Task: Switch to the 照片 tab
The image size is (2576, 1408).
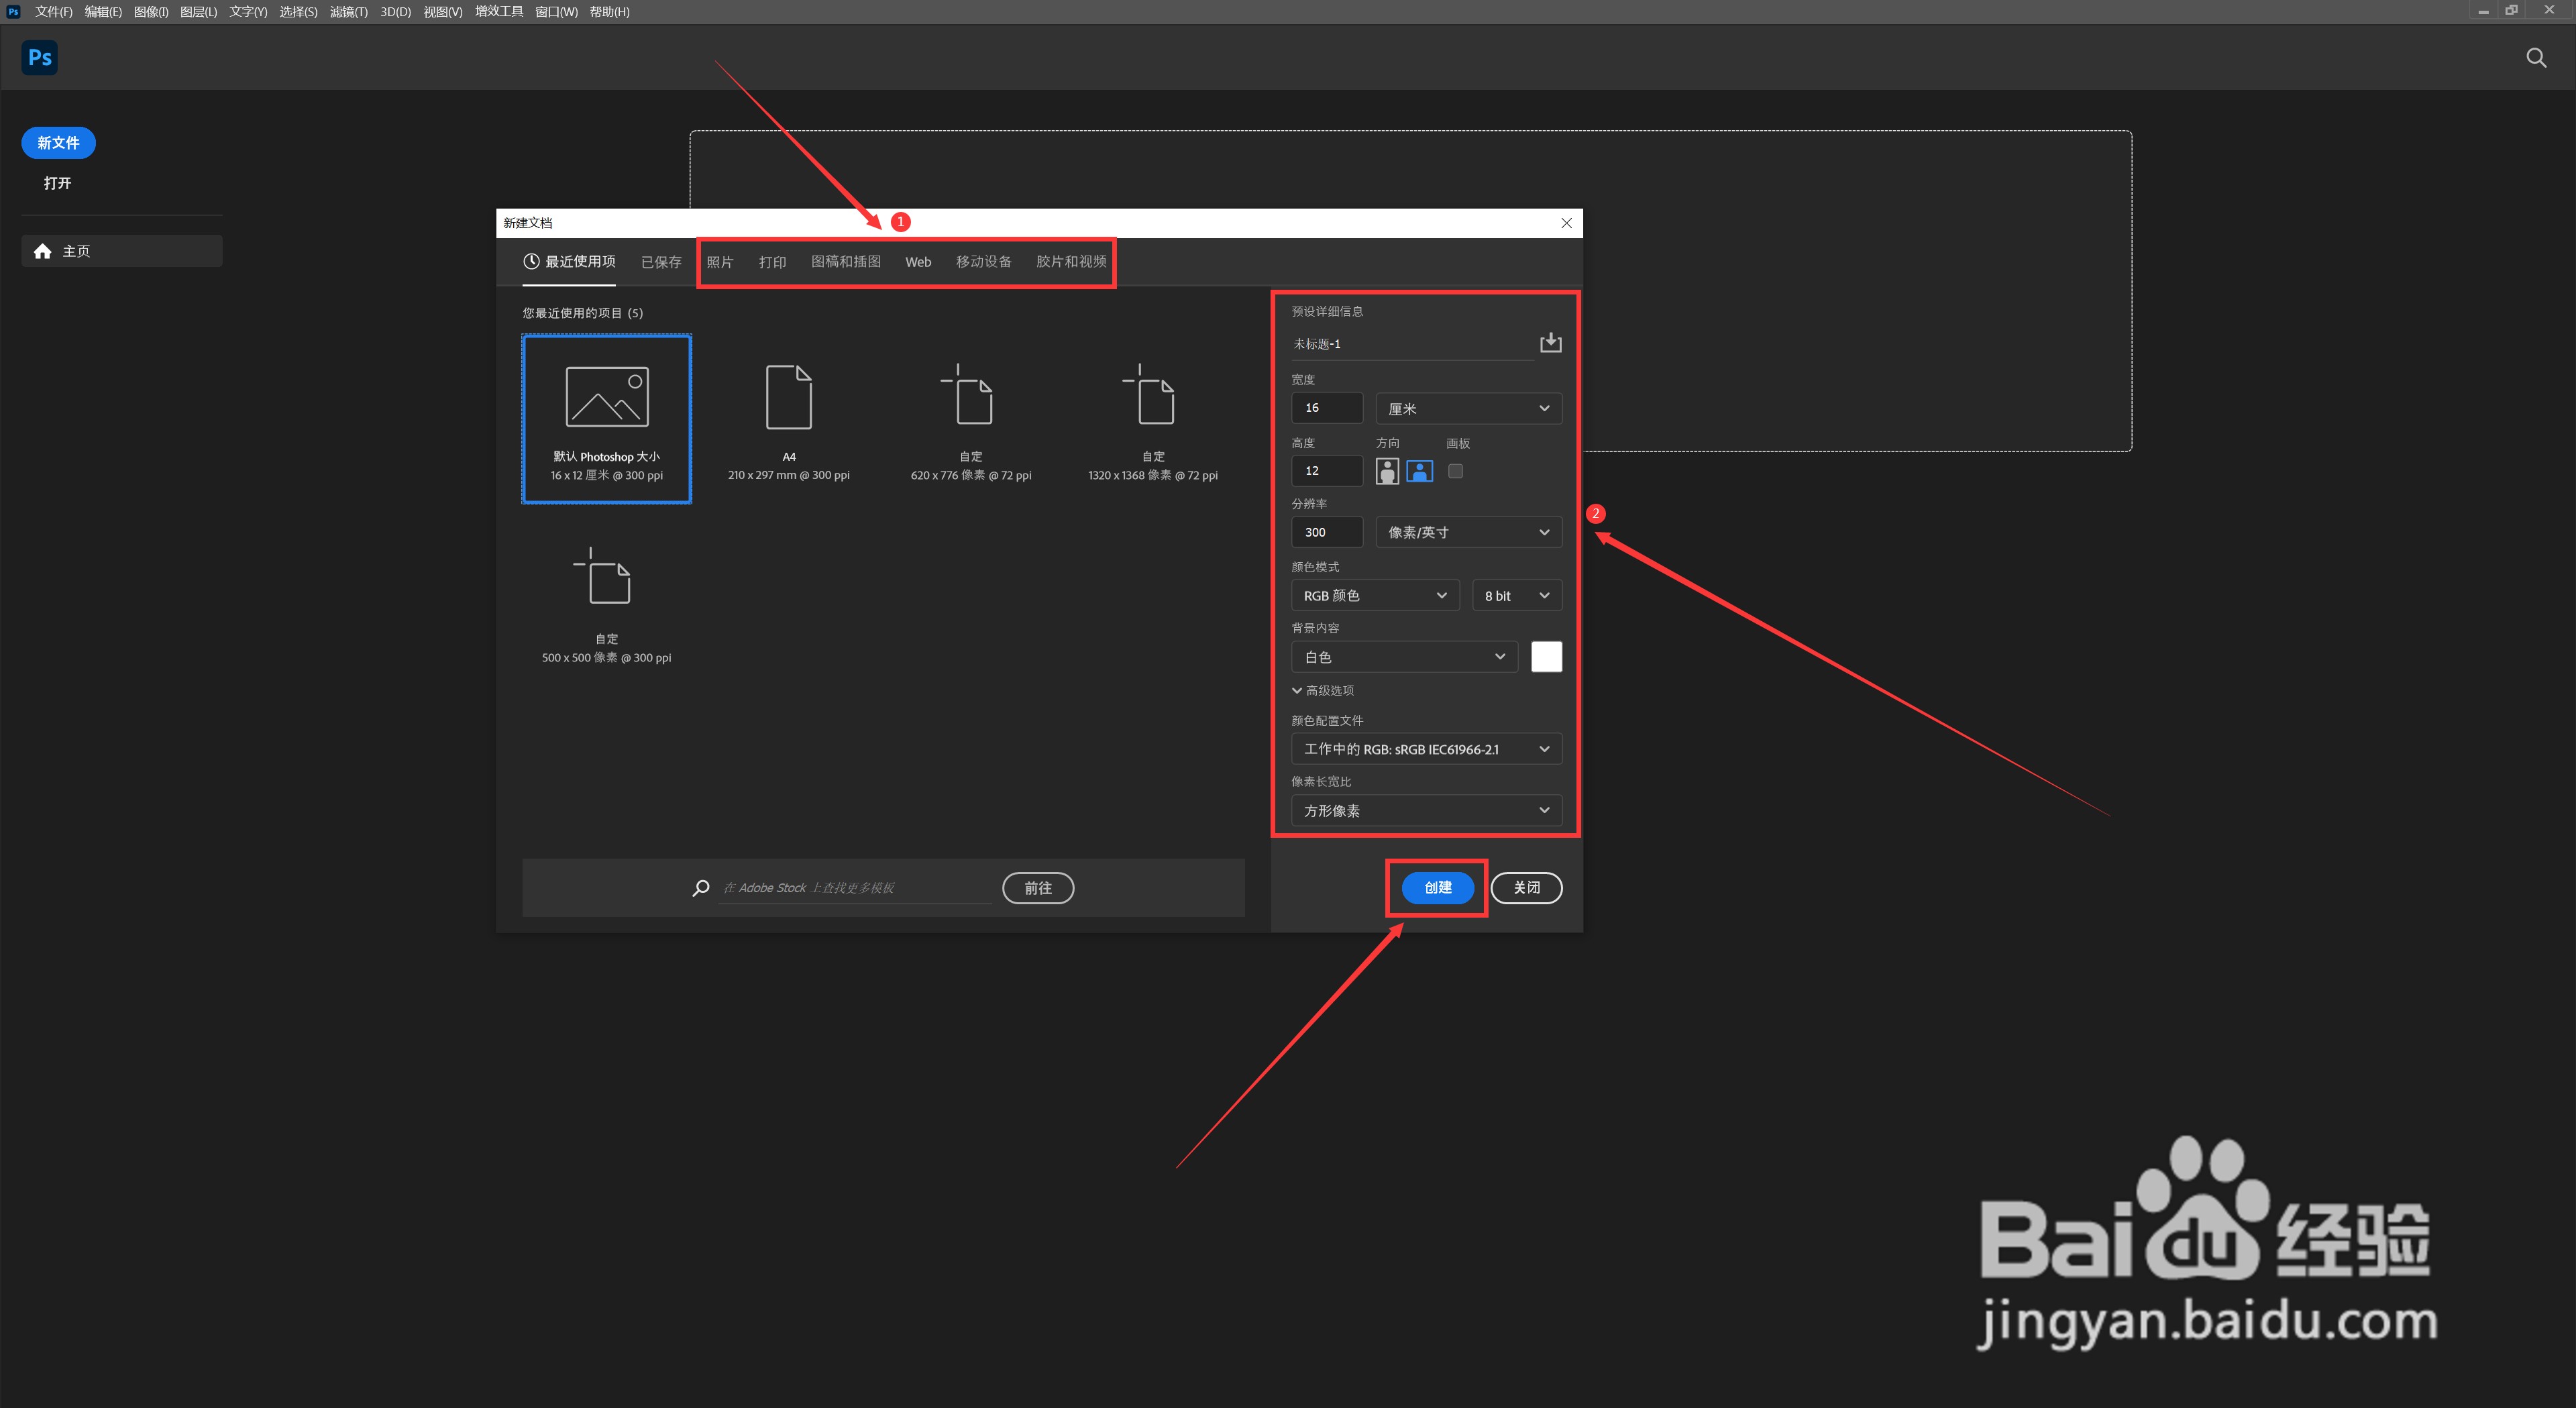Action: pyautogui.click(x=720, y=262)
